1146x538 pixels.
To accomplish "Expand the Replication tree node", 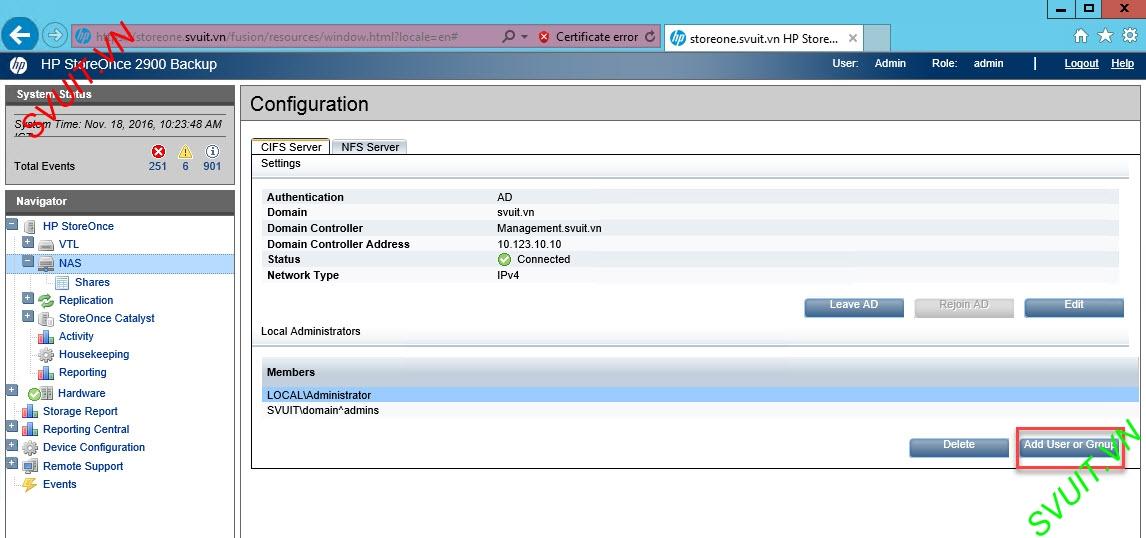I will tap(28, 298).
